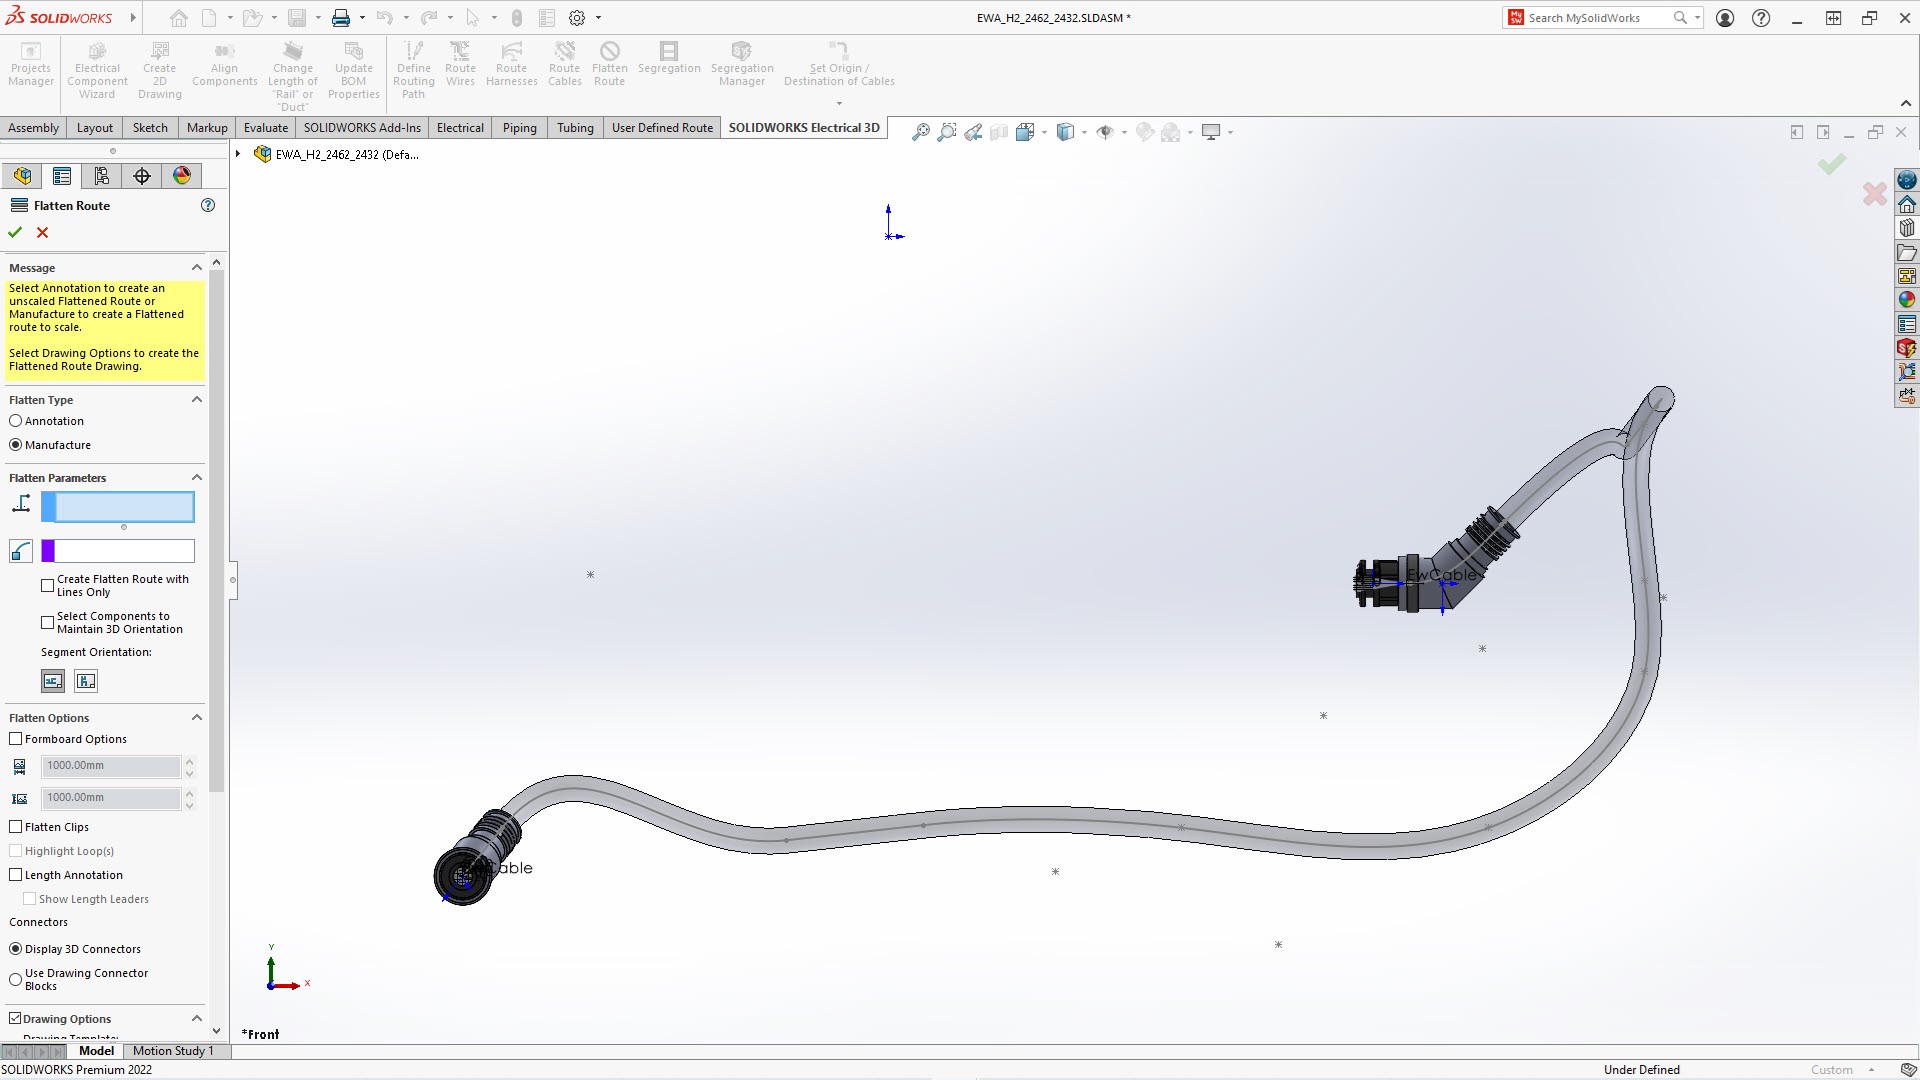Switch to the Piping tab
1920x1080 pixels.
click(x=519, y=128)
